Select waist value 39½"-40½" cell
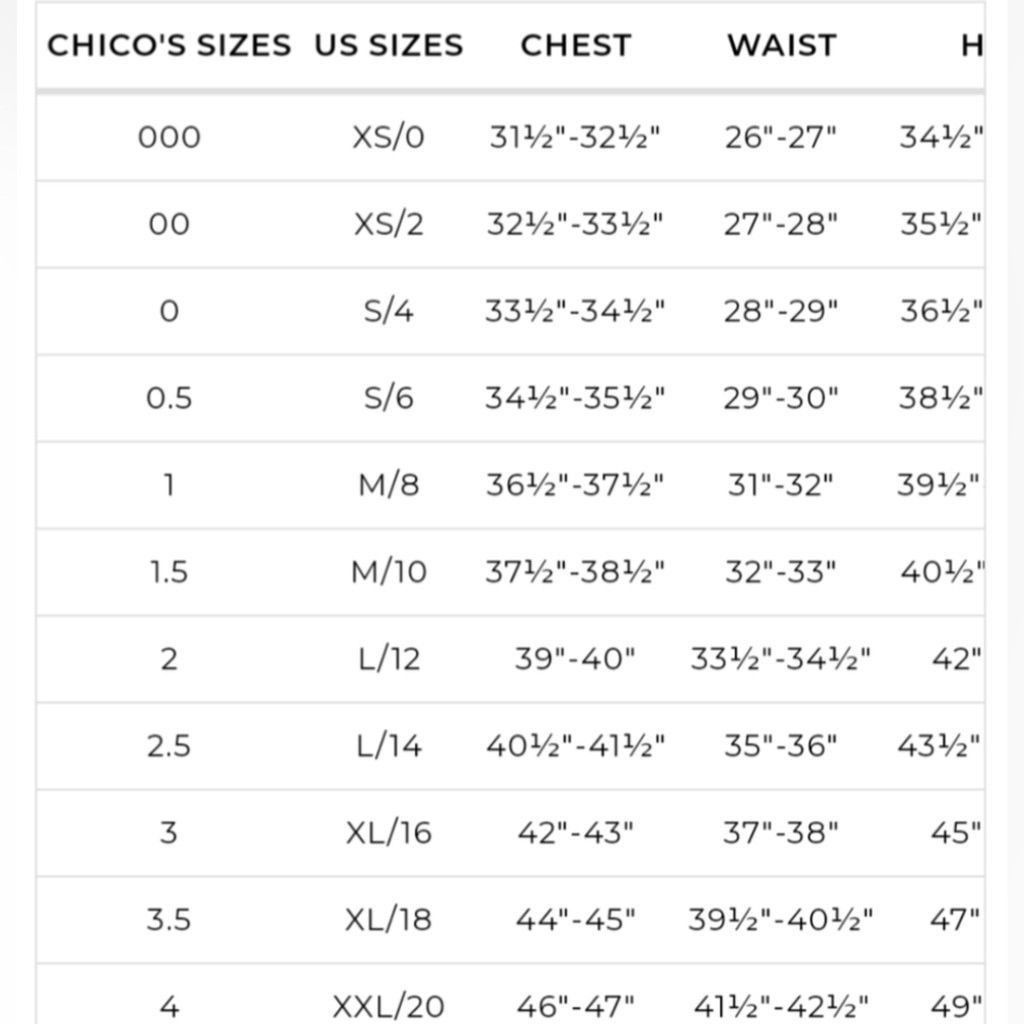The image size is (1024, 1024). (x=780, y=920)
